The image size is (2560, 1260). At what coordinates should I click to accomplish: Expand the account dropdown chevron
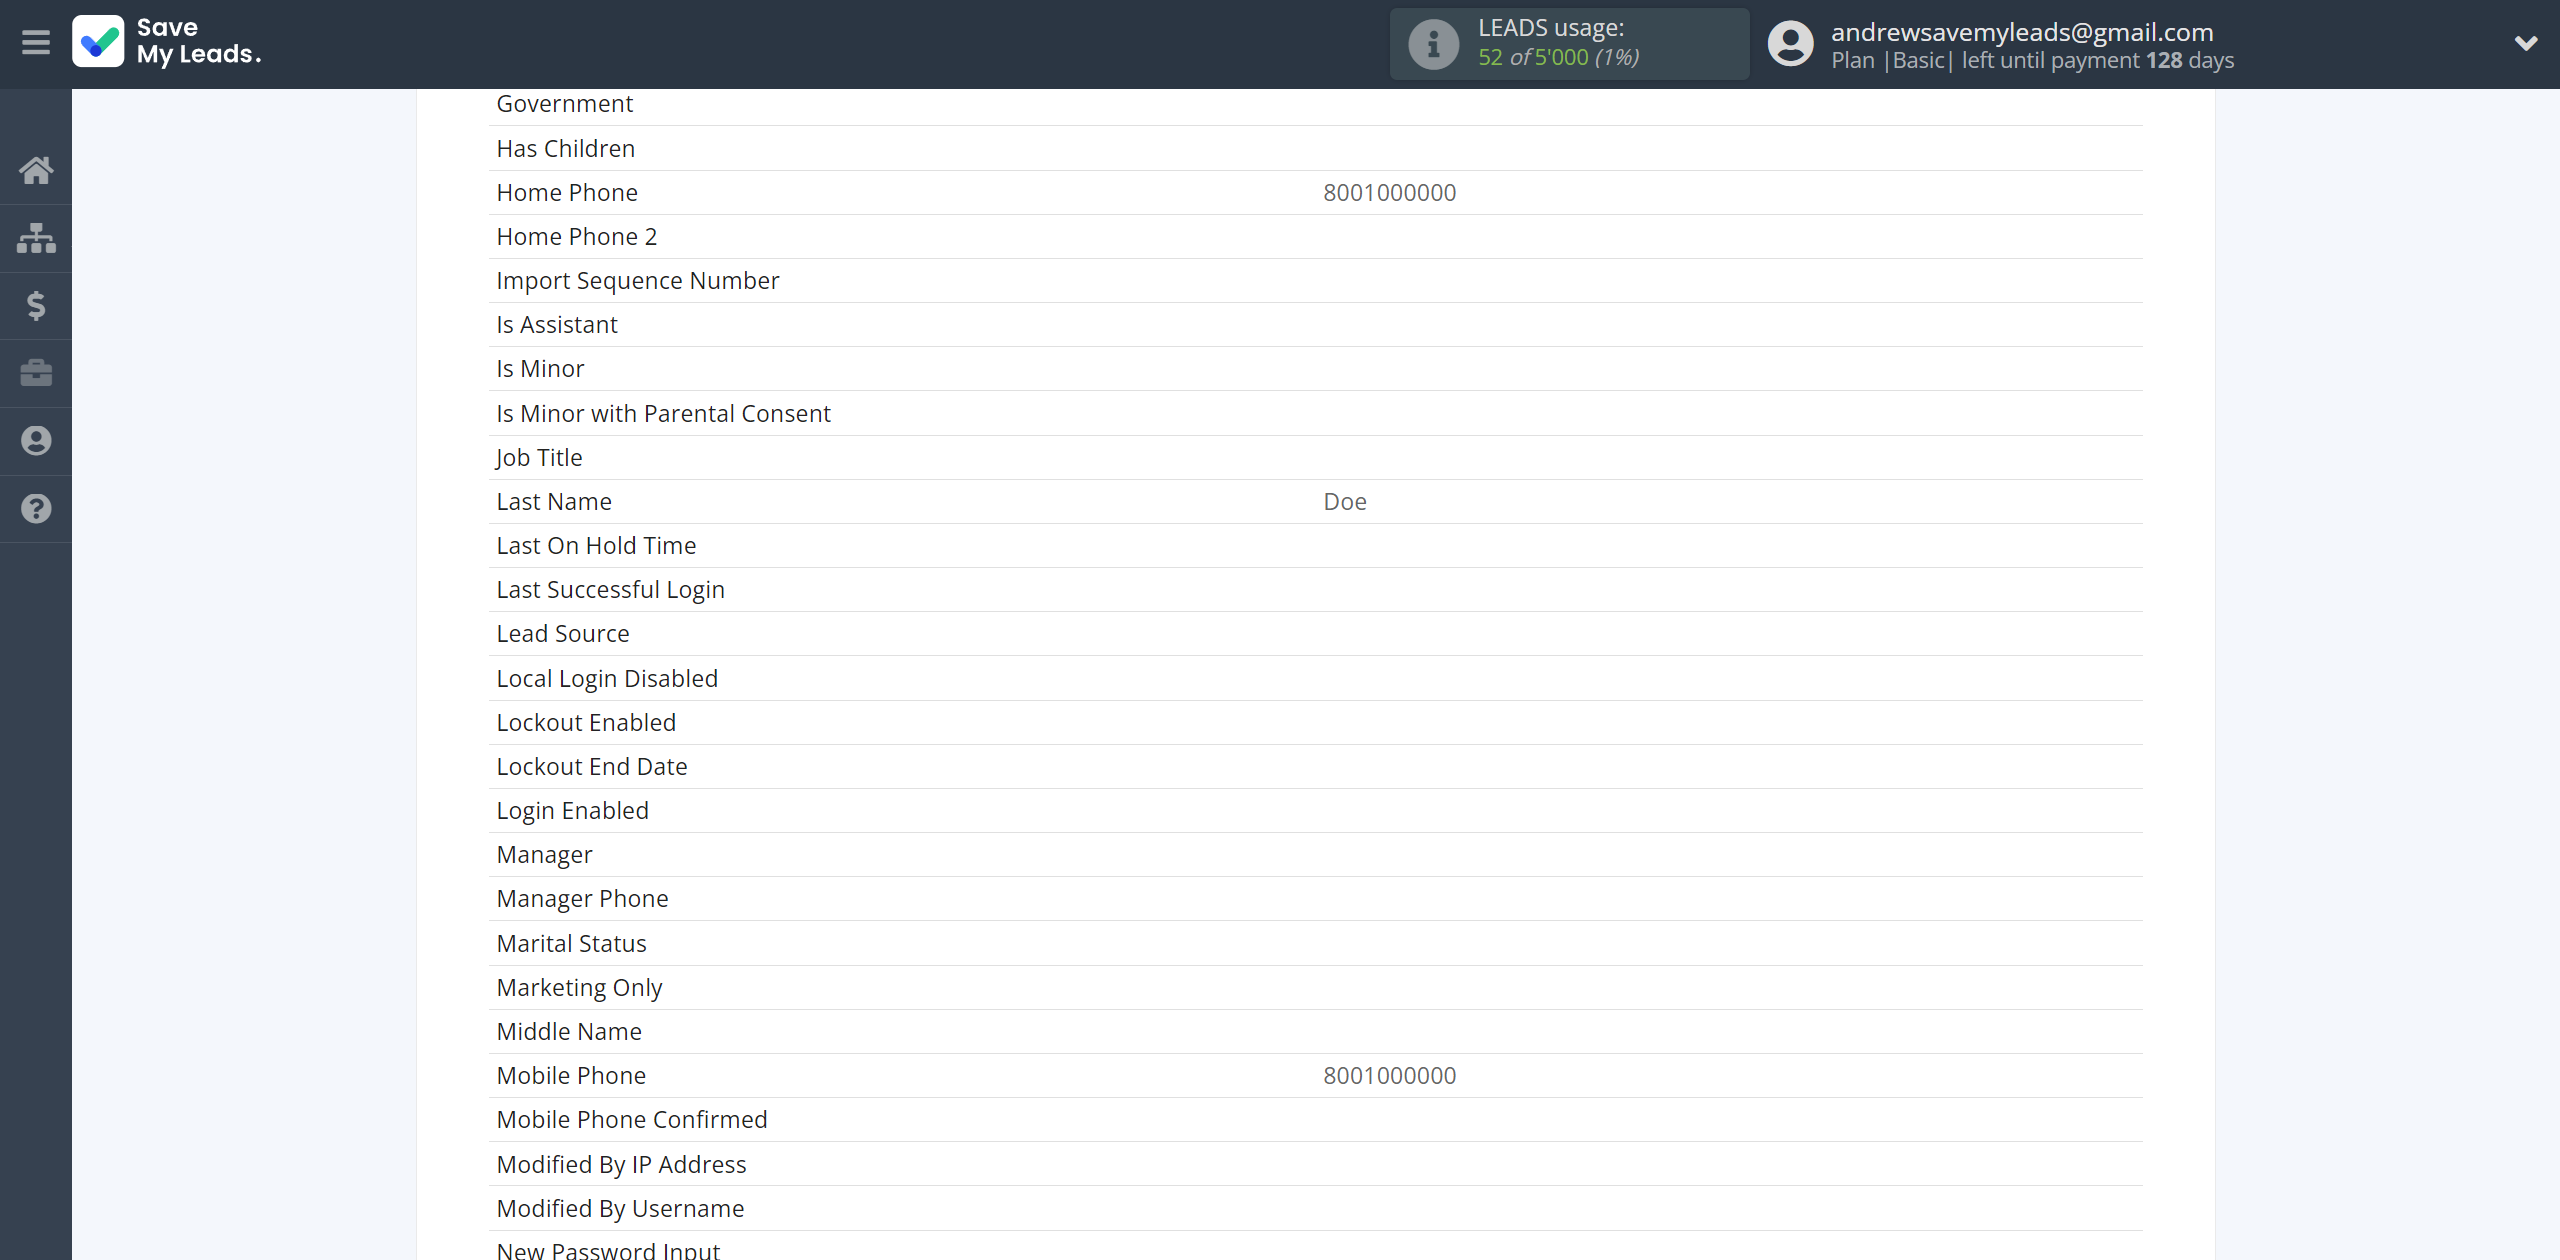click(x=2526, y=43)
